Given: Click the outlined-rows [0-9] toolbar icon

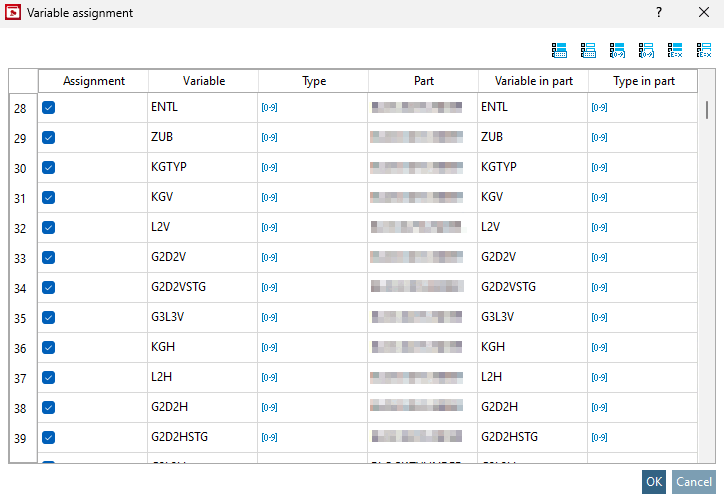Looking at the screenshot, I should (646, 49).
